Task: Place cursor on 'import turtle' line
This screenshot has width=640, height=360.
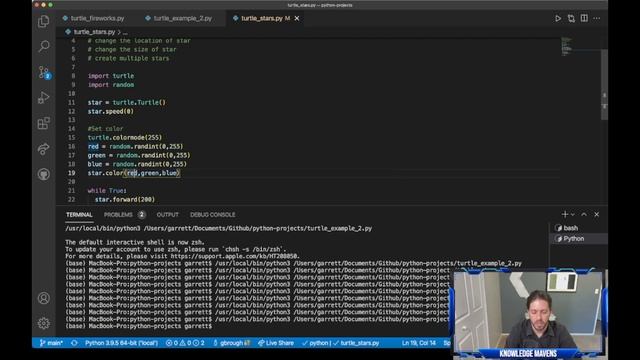Action: point(111,76)
